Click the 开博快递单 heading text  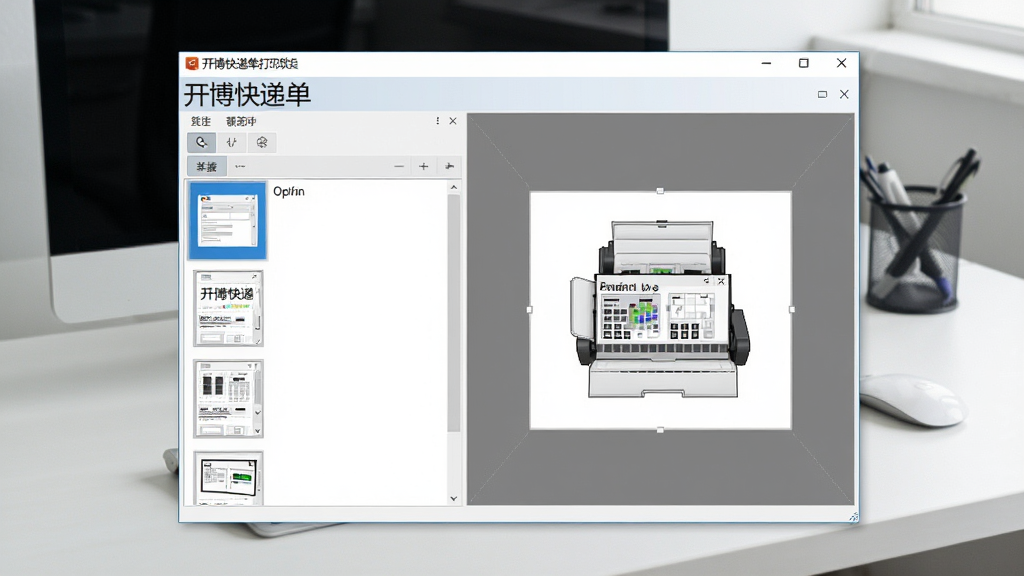click(247, 95)
